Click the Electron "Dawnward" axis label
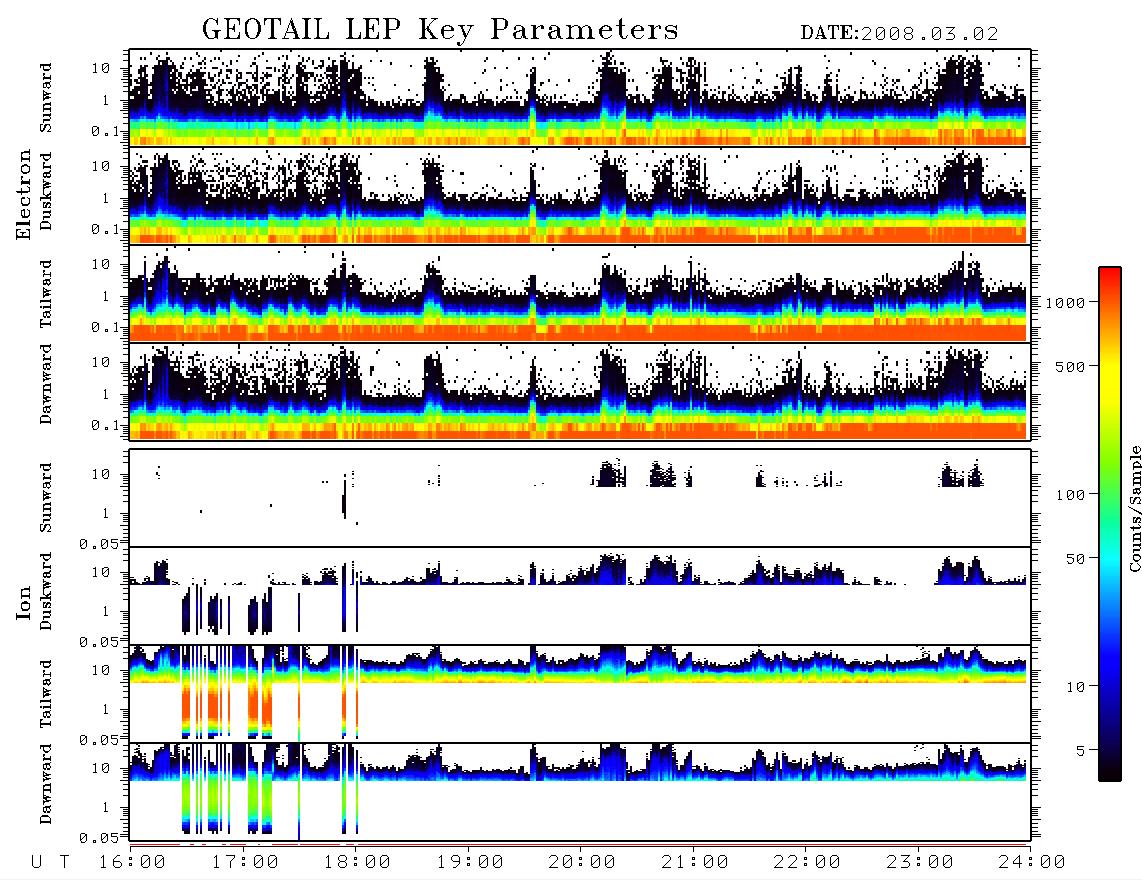The height and width of the screenshot is (880, 1142). pyautogui.click(x=46, y=384)
